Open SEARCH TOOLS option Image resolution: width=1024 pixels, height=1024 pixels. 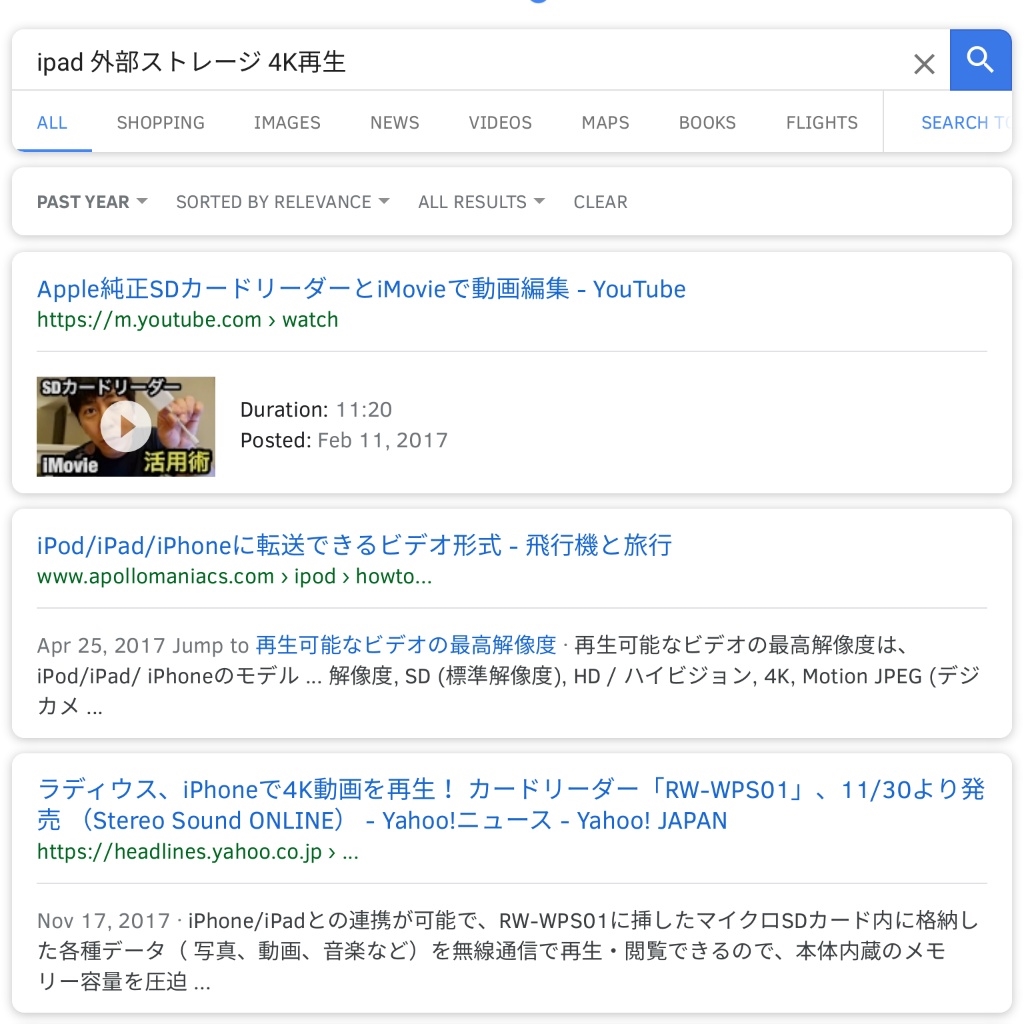pyautogui.click(x=966, y=123)
